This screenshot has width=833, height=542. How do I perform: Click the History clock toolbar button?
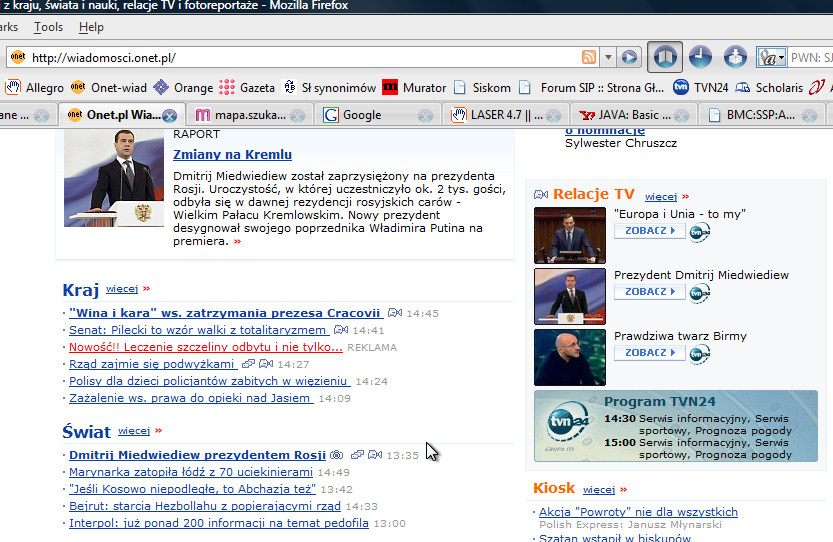click(700, 57)
